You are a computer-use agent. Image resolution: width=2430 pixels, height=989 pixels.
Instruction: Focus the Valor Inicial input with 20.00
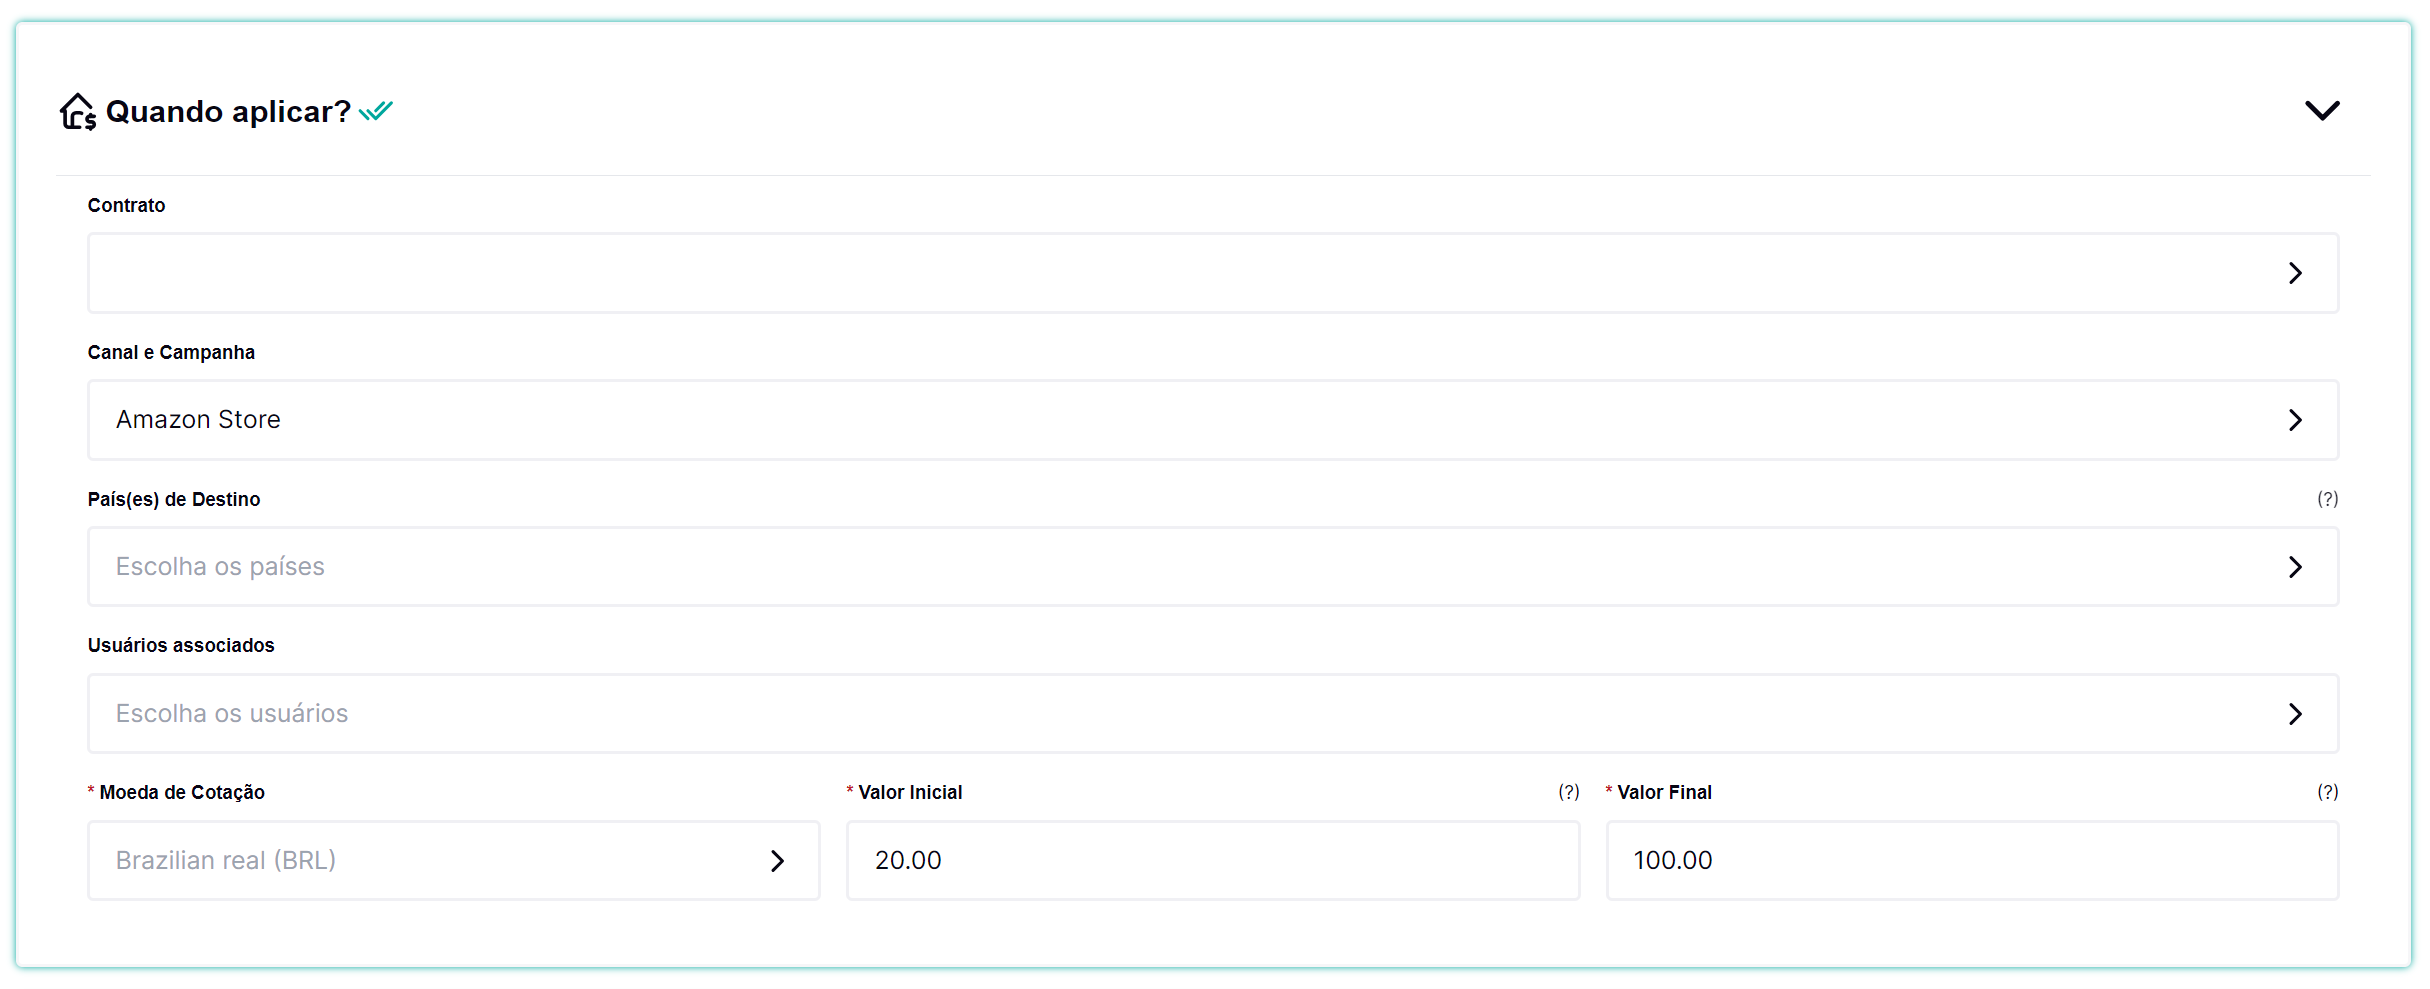click(1212, 861)
